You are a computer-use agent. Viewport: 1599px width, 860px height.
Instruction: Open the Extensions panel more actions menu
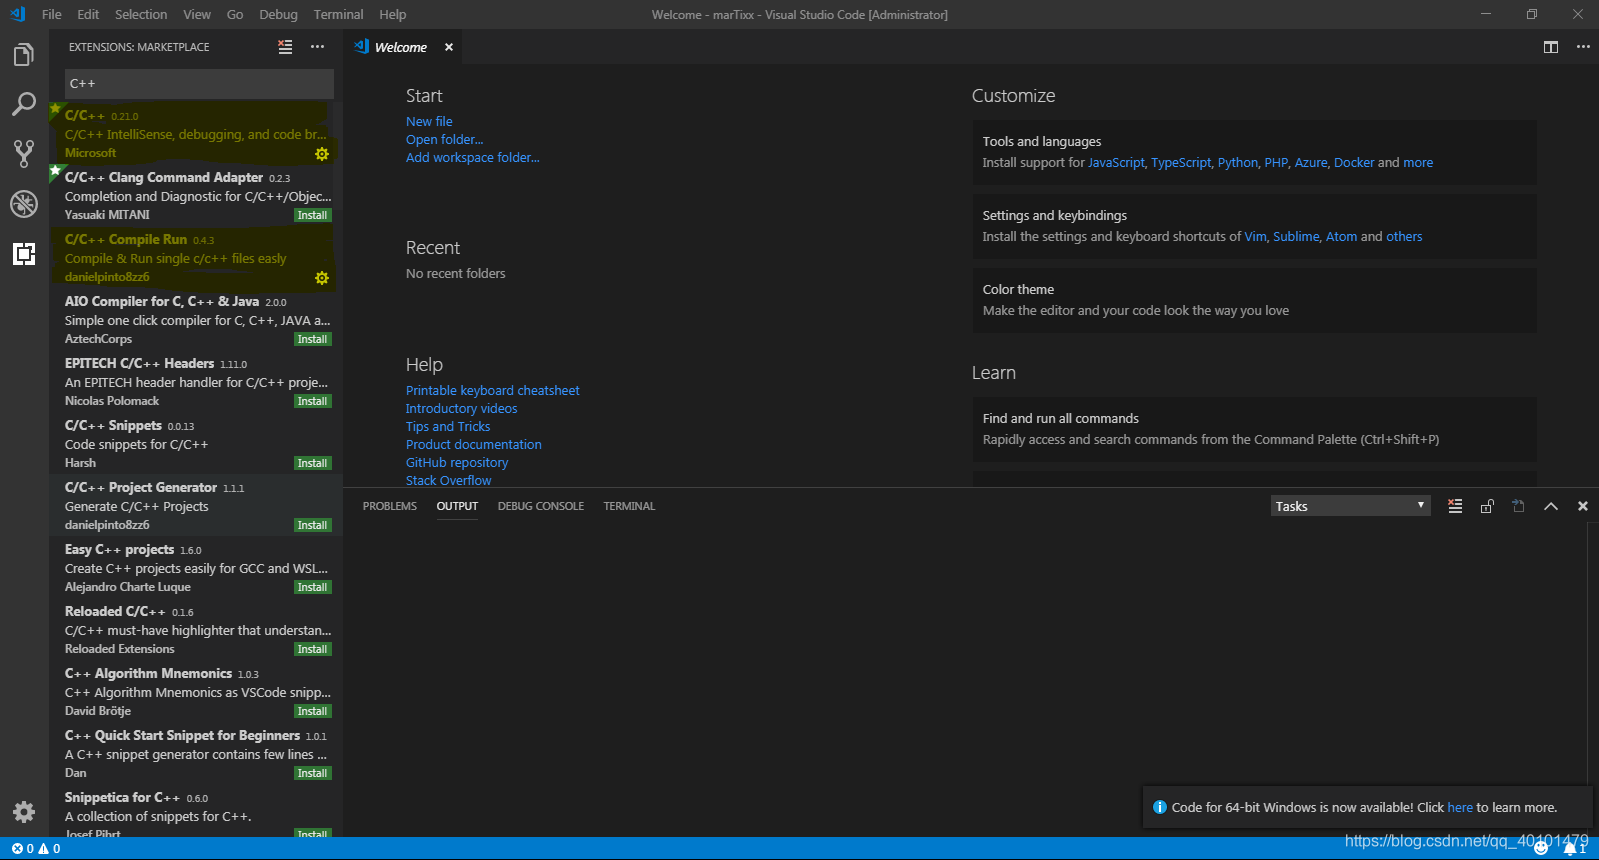[317, 47]
